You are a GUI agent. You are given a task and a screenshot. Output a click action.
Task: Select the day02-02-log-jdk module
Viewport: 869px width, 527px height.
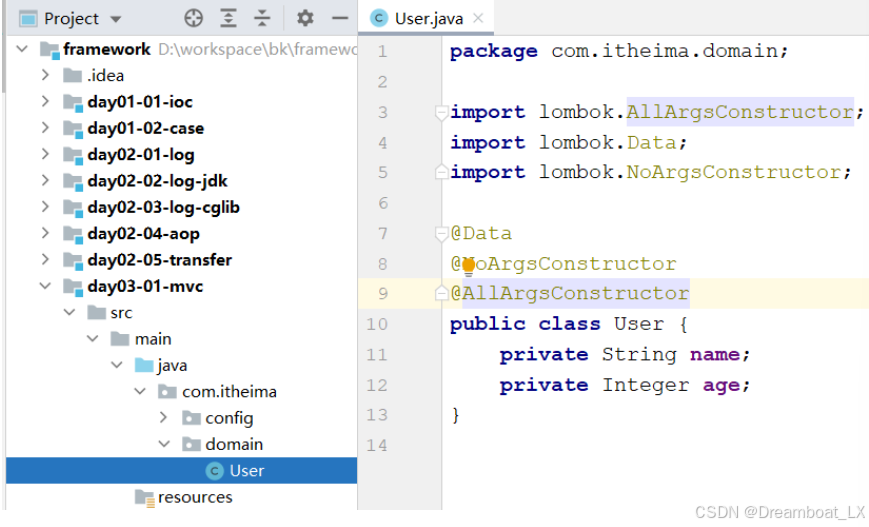coord(157,181)
